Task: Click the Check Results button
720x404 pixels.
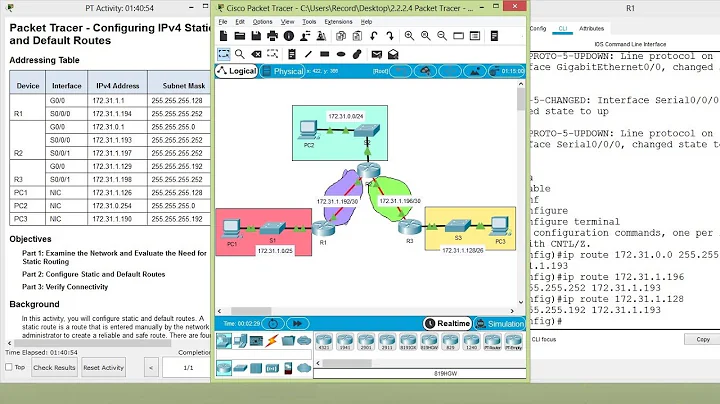Action: pos(54,367)
